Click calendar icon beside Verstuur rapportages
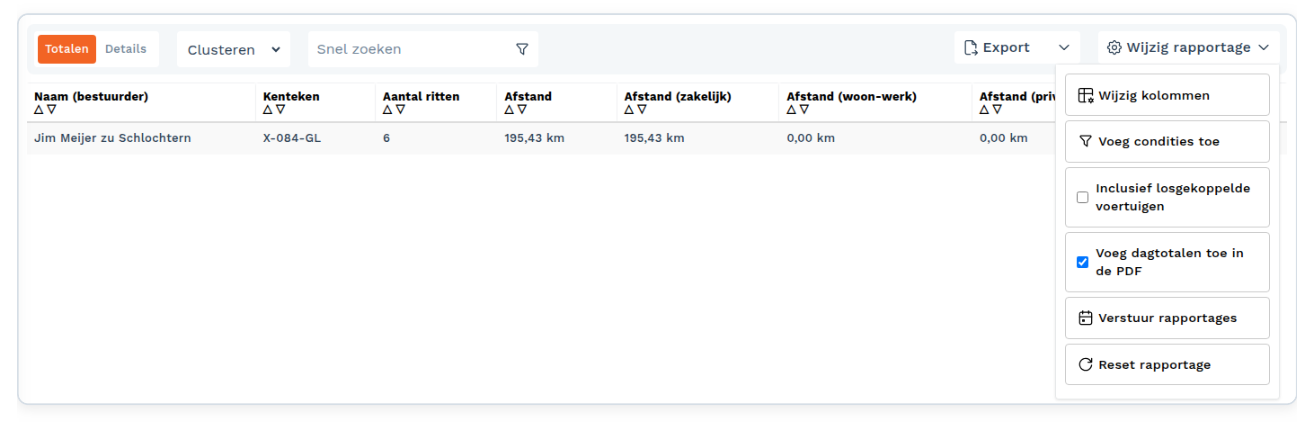The height and width of the screenshot is (425, 1314). [1086, 318]
